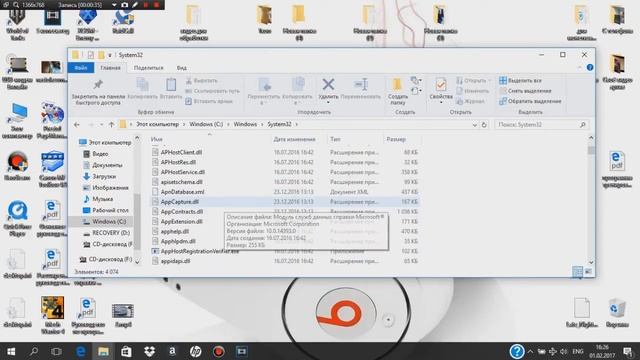This screenshot has height=360, width=640.
Task: Open the Windows Start button
Action: [11, 351]
